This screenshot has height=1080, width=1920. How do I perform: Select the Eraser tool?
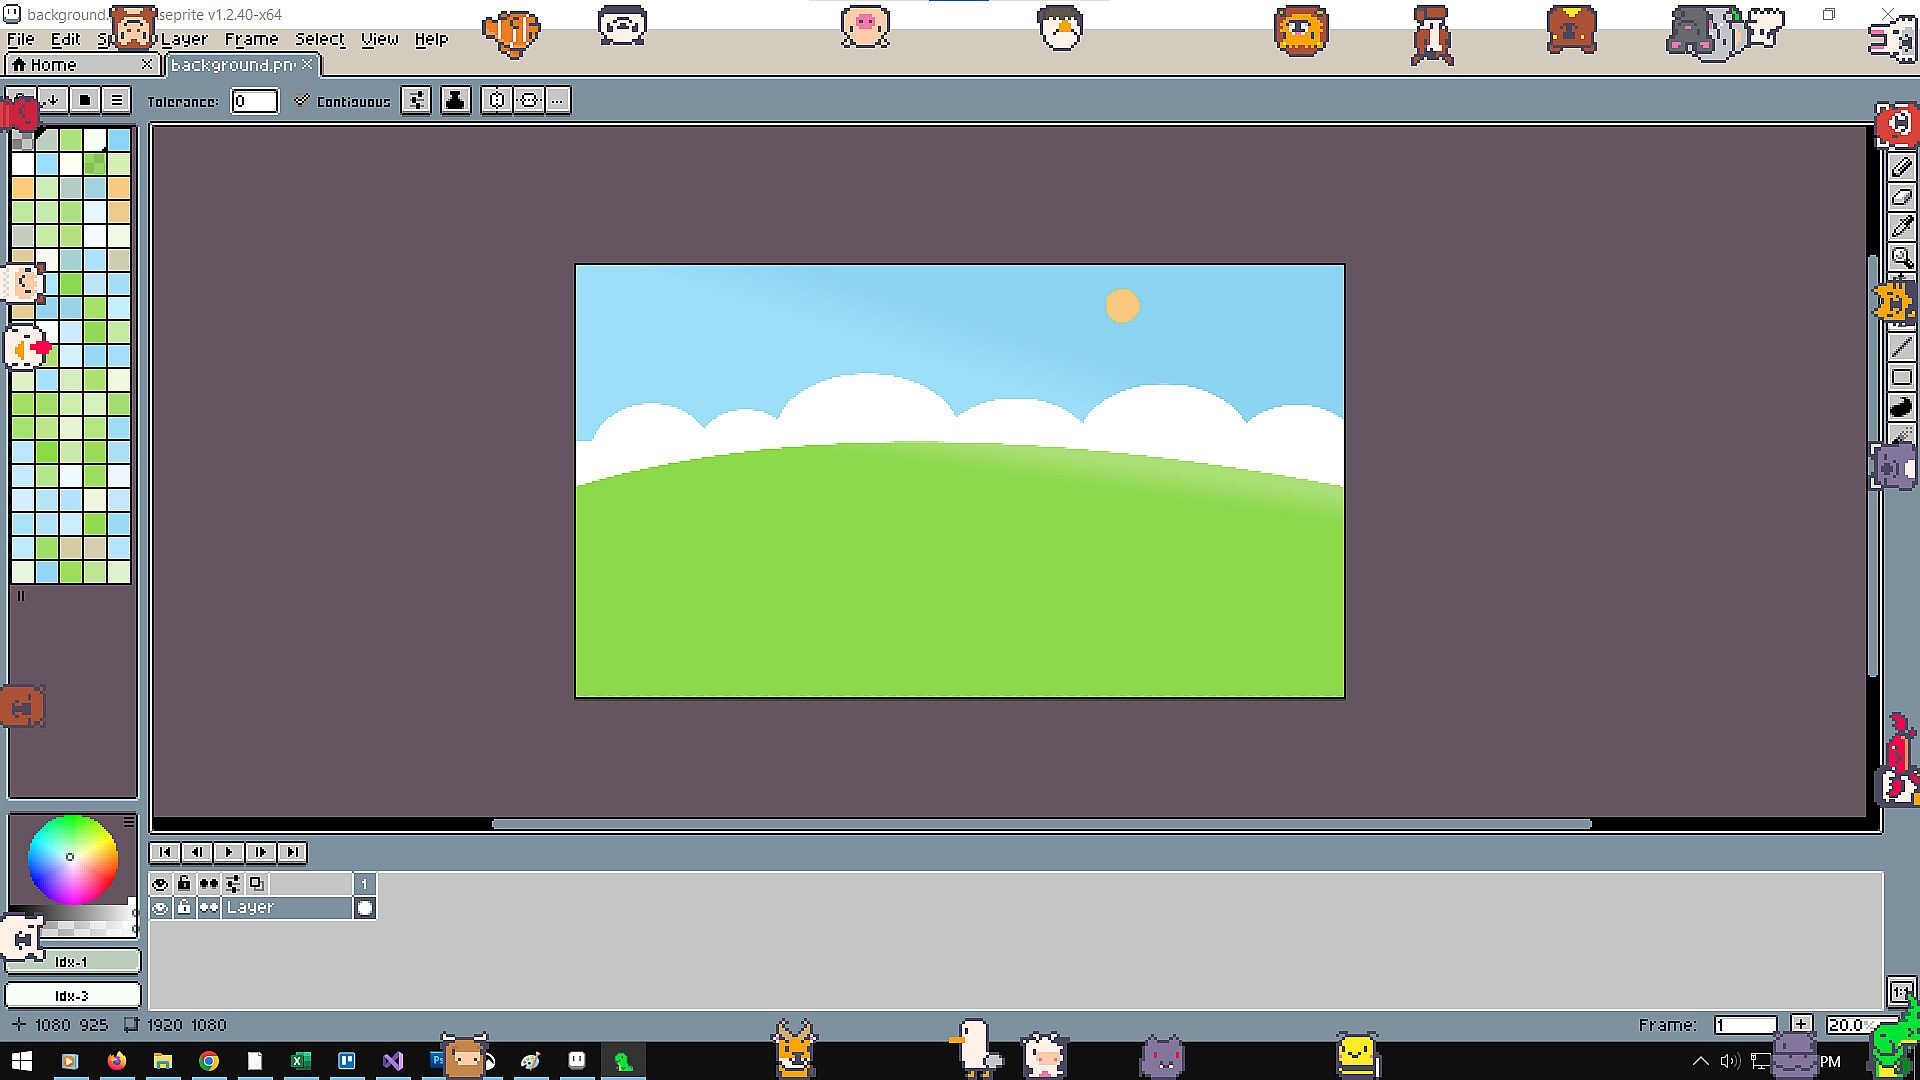1901,198
